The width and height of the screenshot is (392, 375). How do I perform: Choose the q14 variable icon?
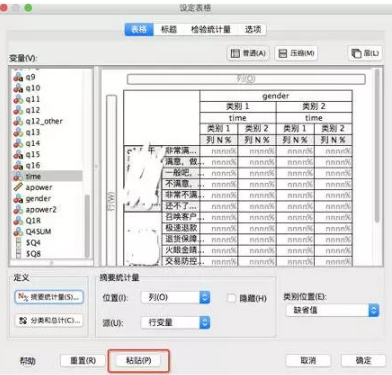(x=18, y=143)
